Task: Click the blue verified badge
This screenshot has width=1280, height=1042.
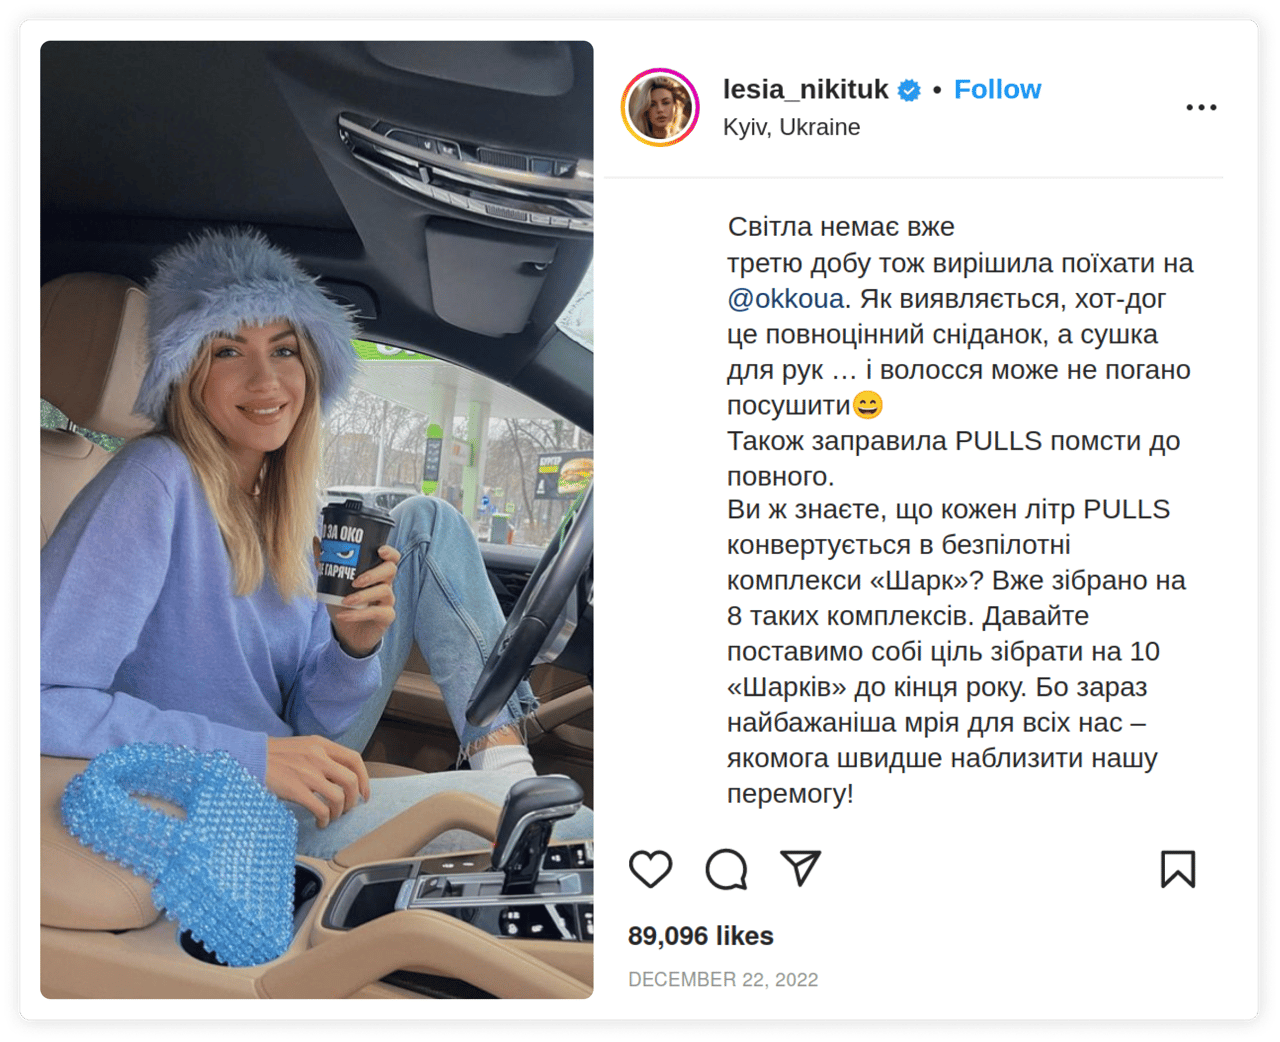Action: coord(909,90)
